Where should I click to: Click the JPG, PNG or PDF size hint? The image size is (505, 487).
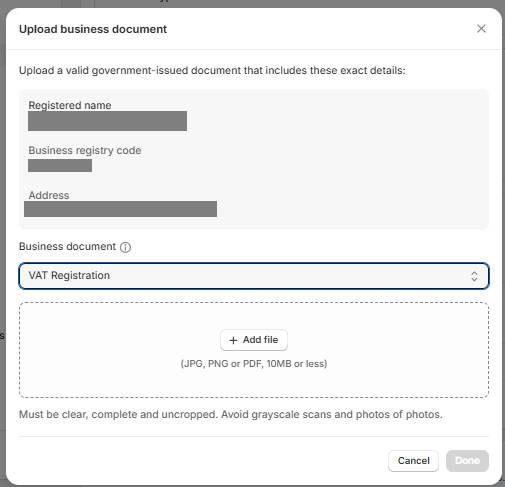(x=254, y=364)
